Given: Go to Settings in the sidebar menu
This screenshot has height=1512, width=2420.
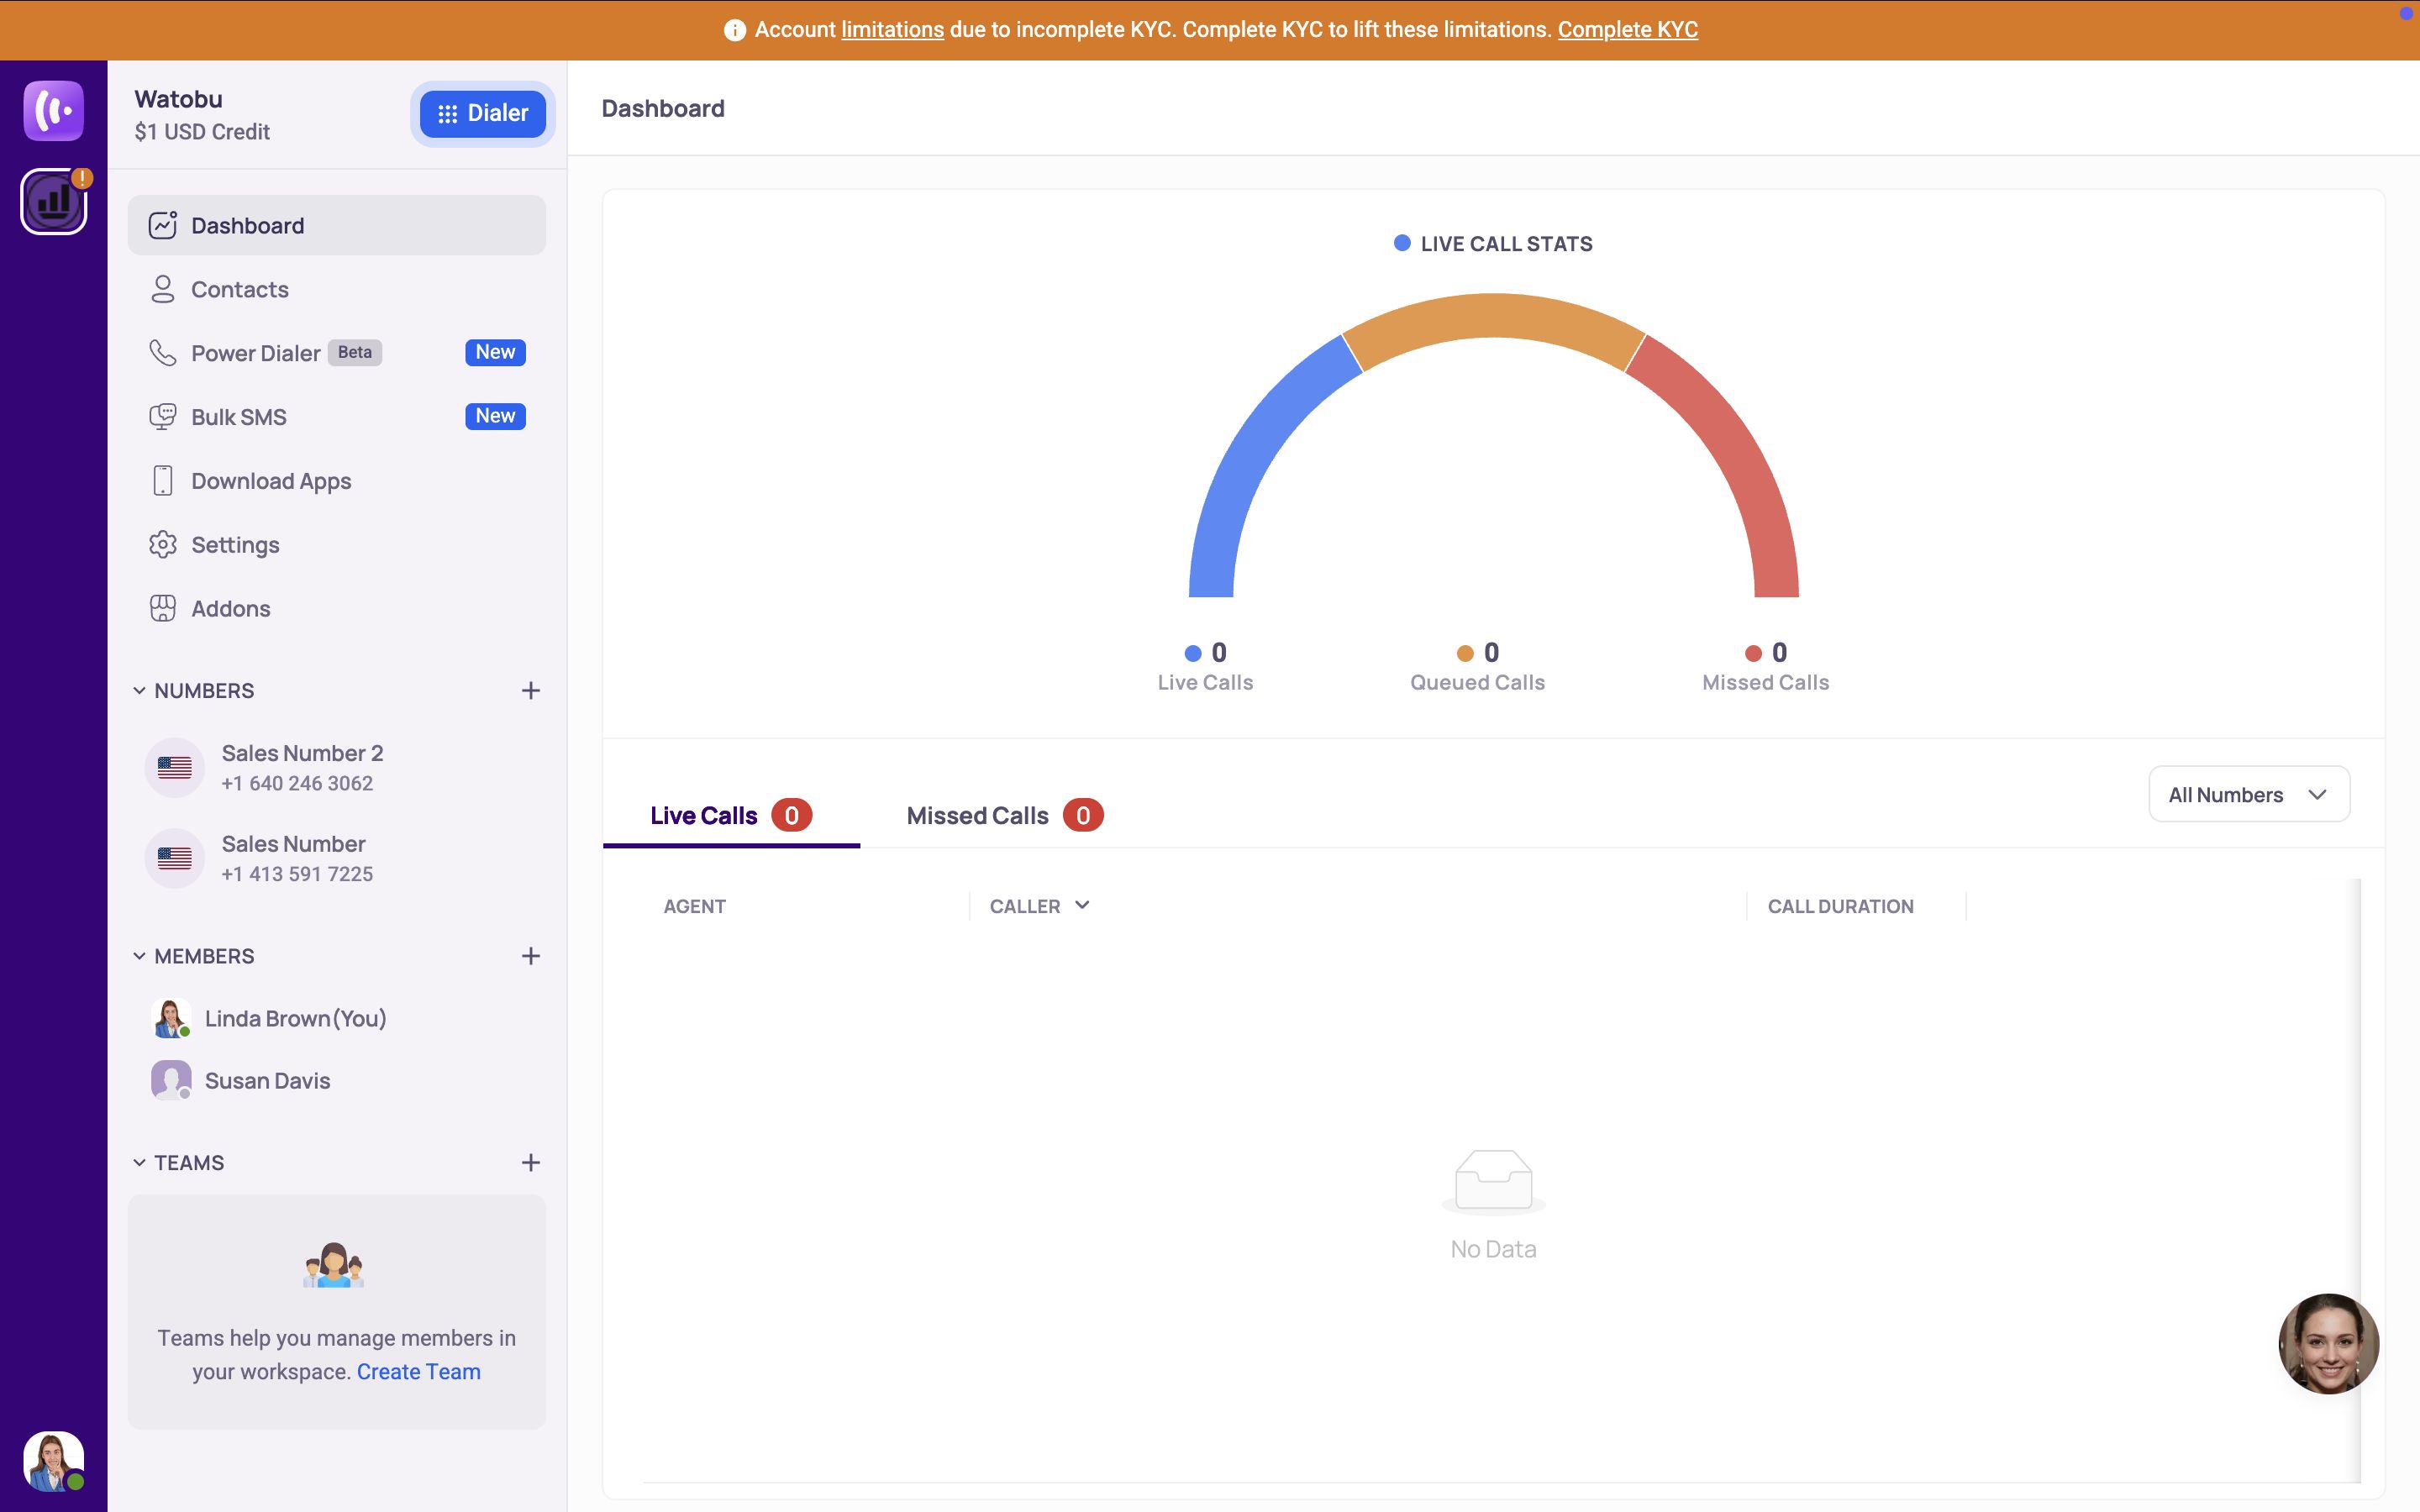Looking at the screenshot, I should [x=336, y=545].
